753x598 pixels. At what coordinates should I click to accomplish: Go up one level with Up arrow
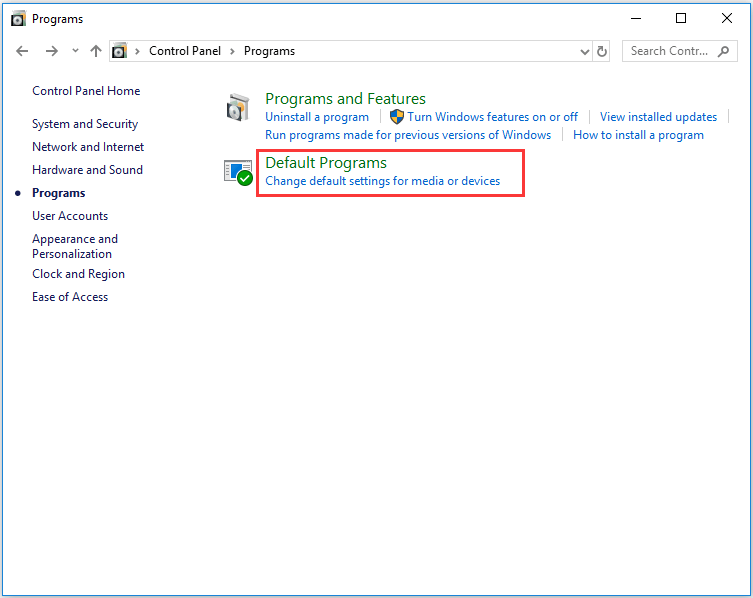click(96, 51)
